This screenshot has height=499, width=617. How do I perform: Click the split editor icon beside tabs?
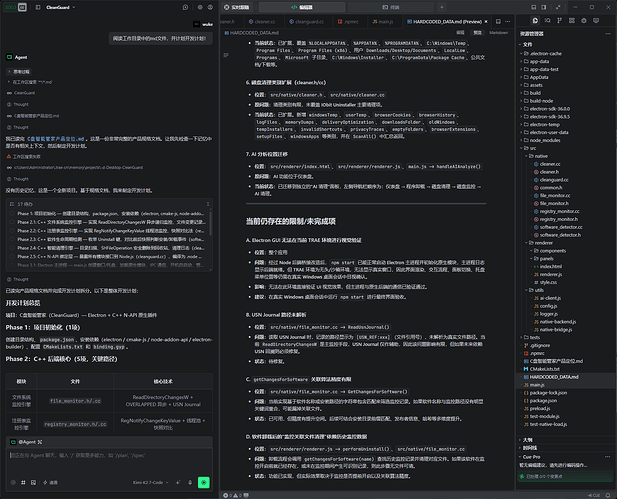[498, 21]
